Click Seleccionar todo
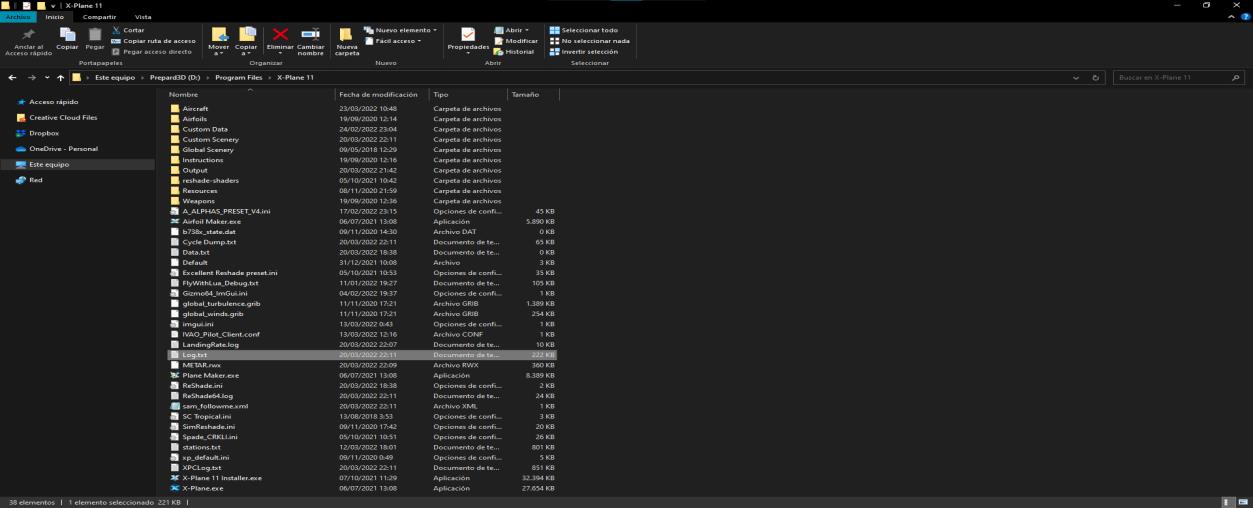The width and height of the screenshot is (1253, 508). pyautogui.click(x=584, y=29)
